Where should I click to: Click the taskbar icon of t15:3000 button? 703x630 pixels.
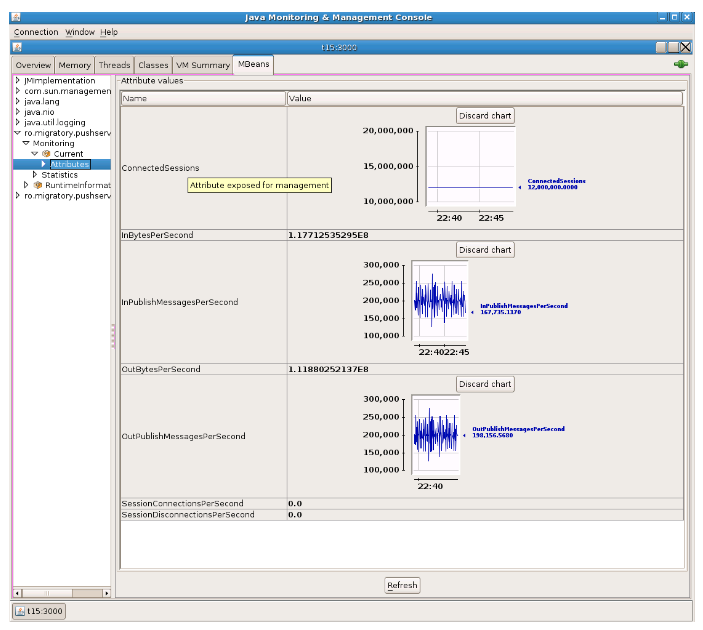tap(21, 611)
